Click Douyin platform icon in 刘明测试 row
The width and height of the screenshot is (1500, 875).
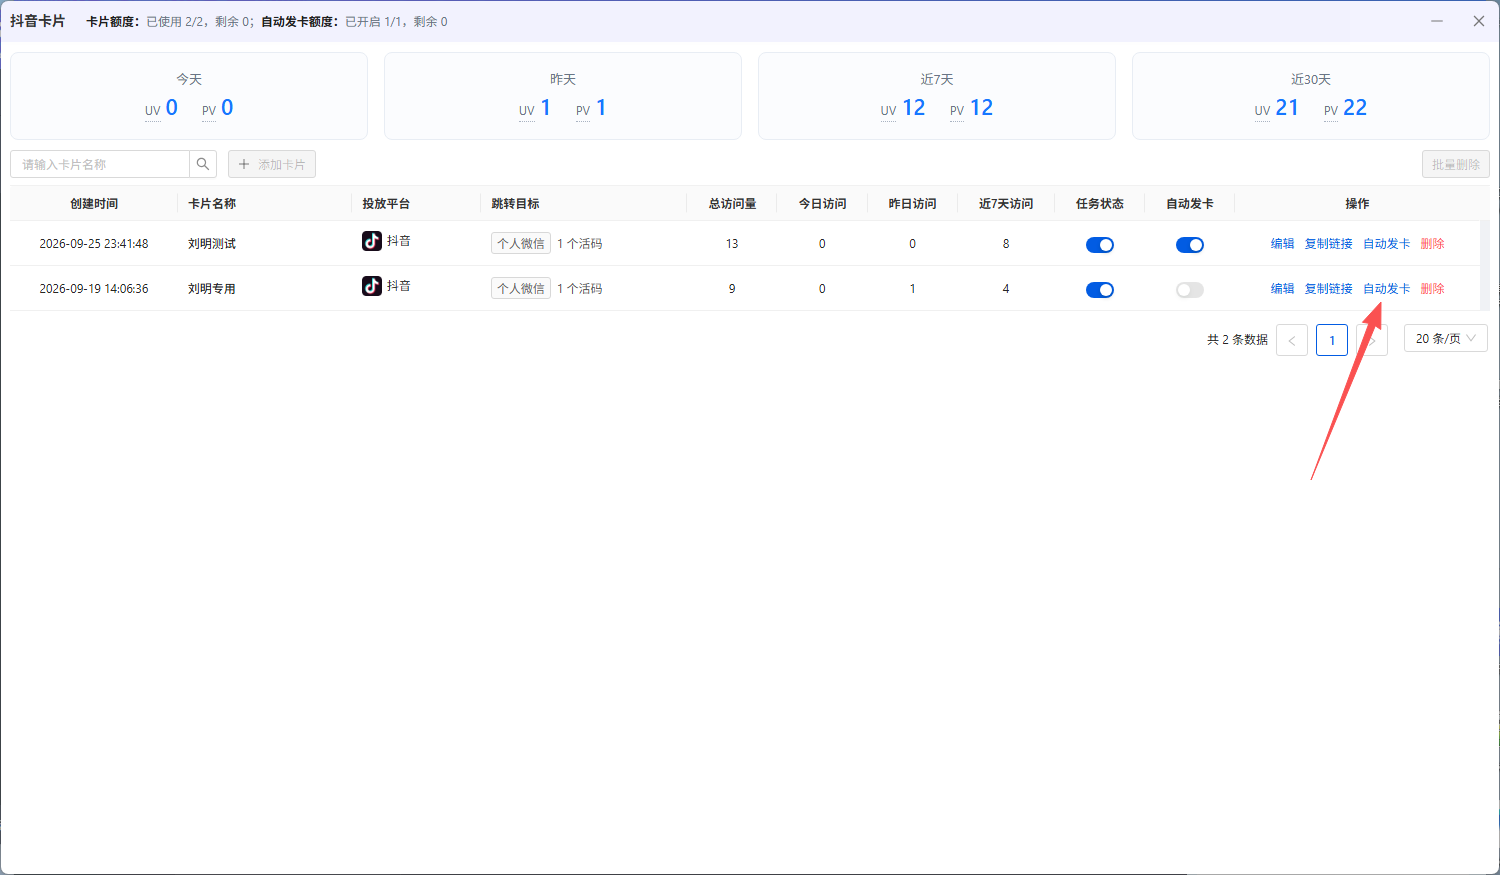pos(372,241)
